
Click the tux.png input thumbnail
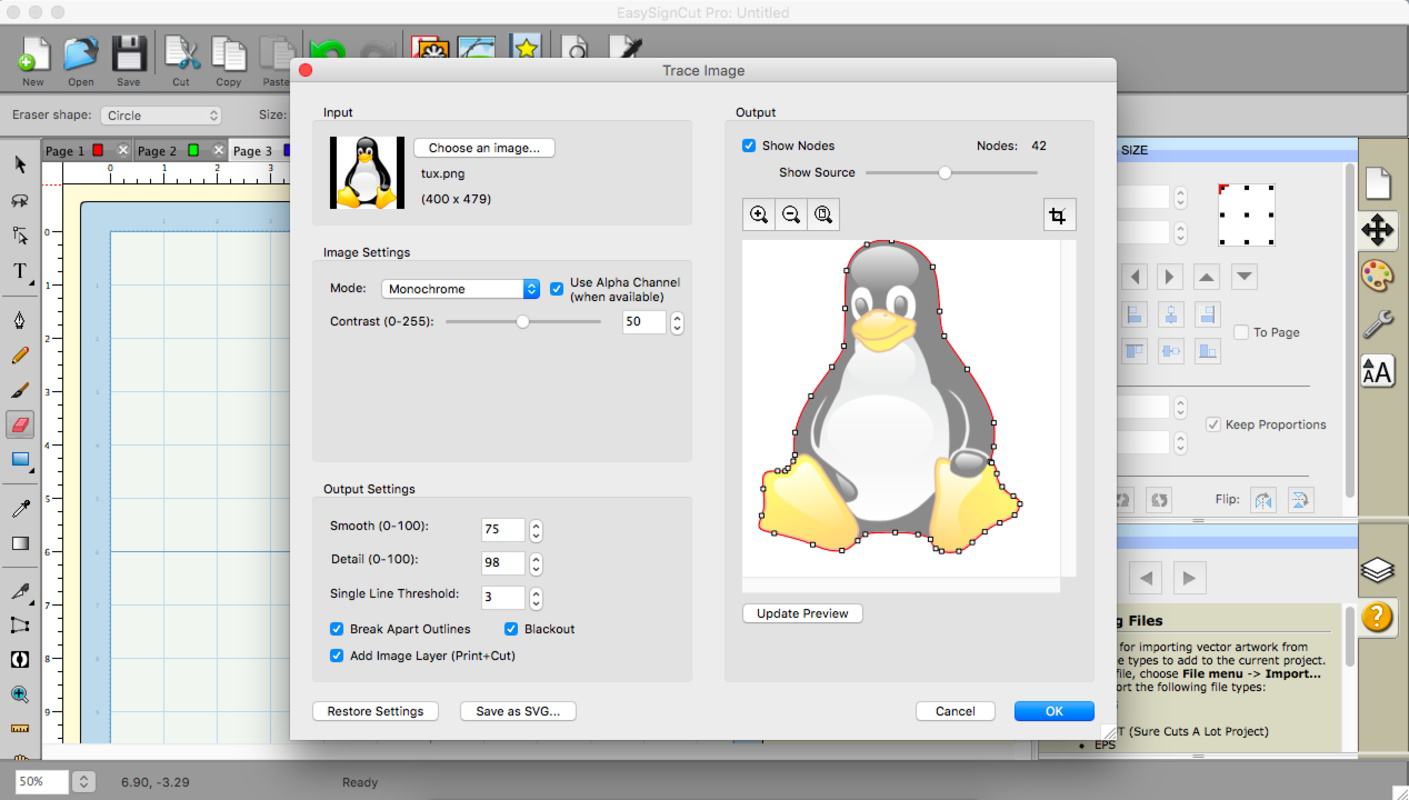[x=367, y=173]
